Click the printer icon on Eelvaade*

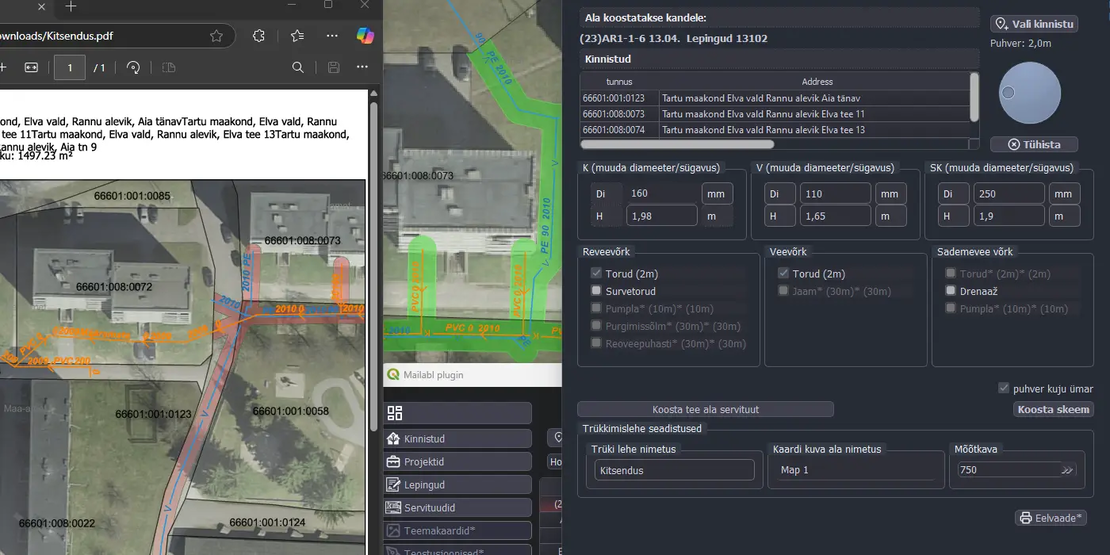1026,518
